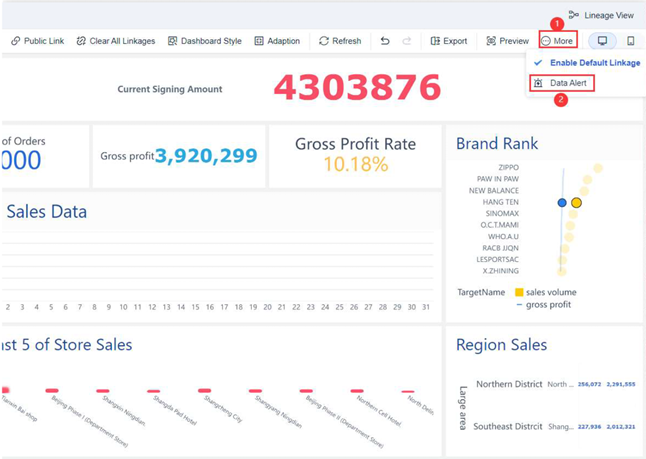Click the undo arrow icon

pos(385,41)
